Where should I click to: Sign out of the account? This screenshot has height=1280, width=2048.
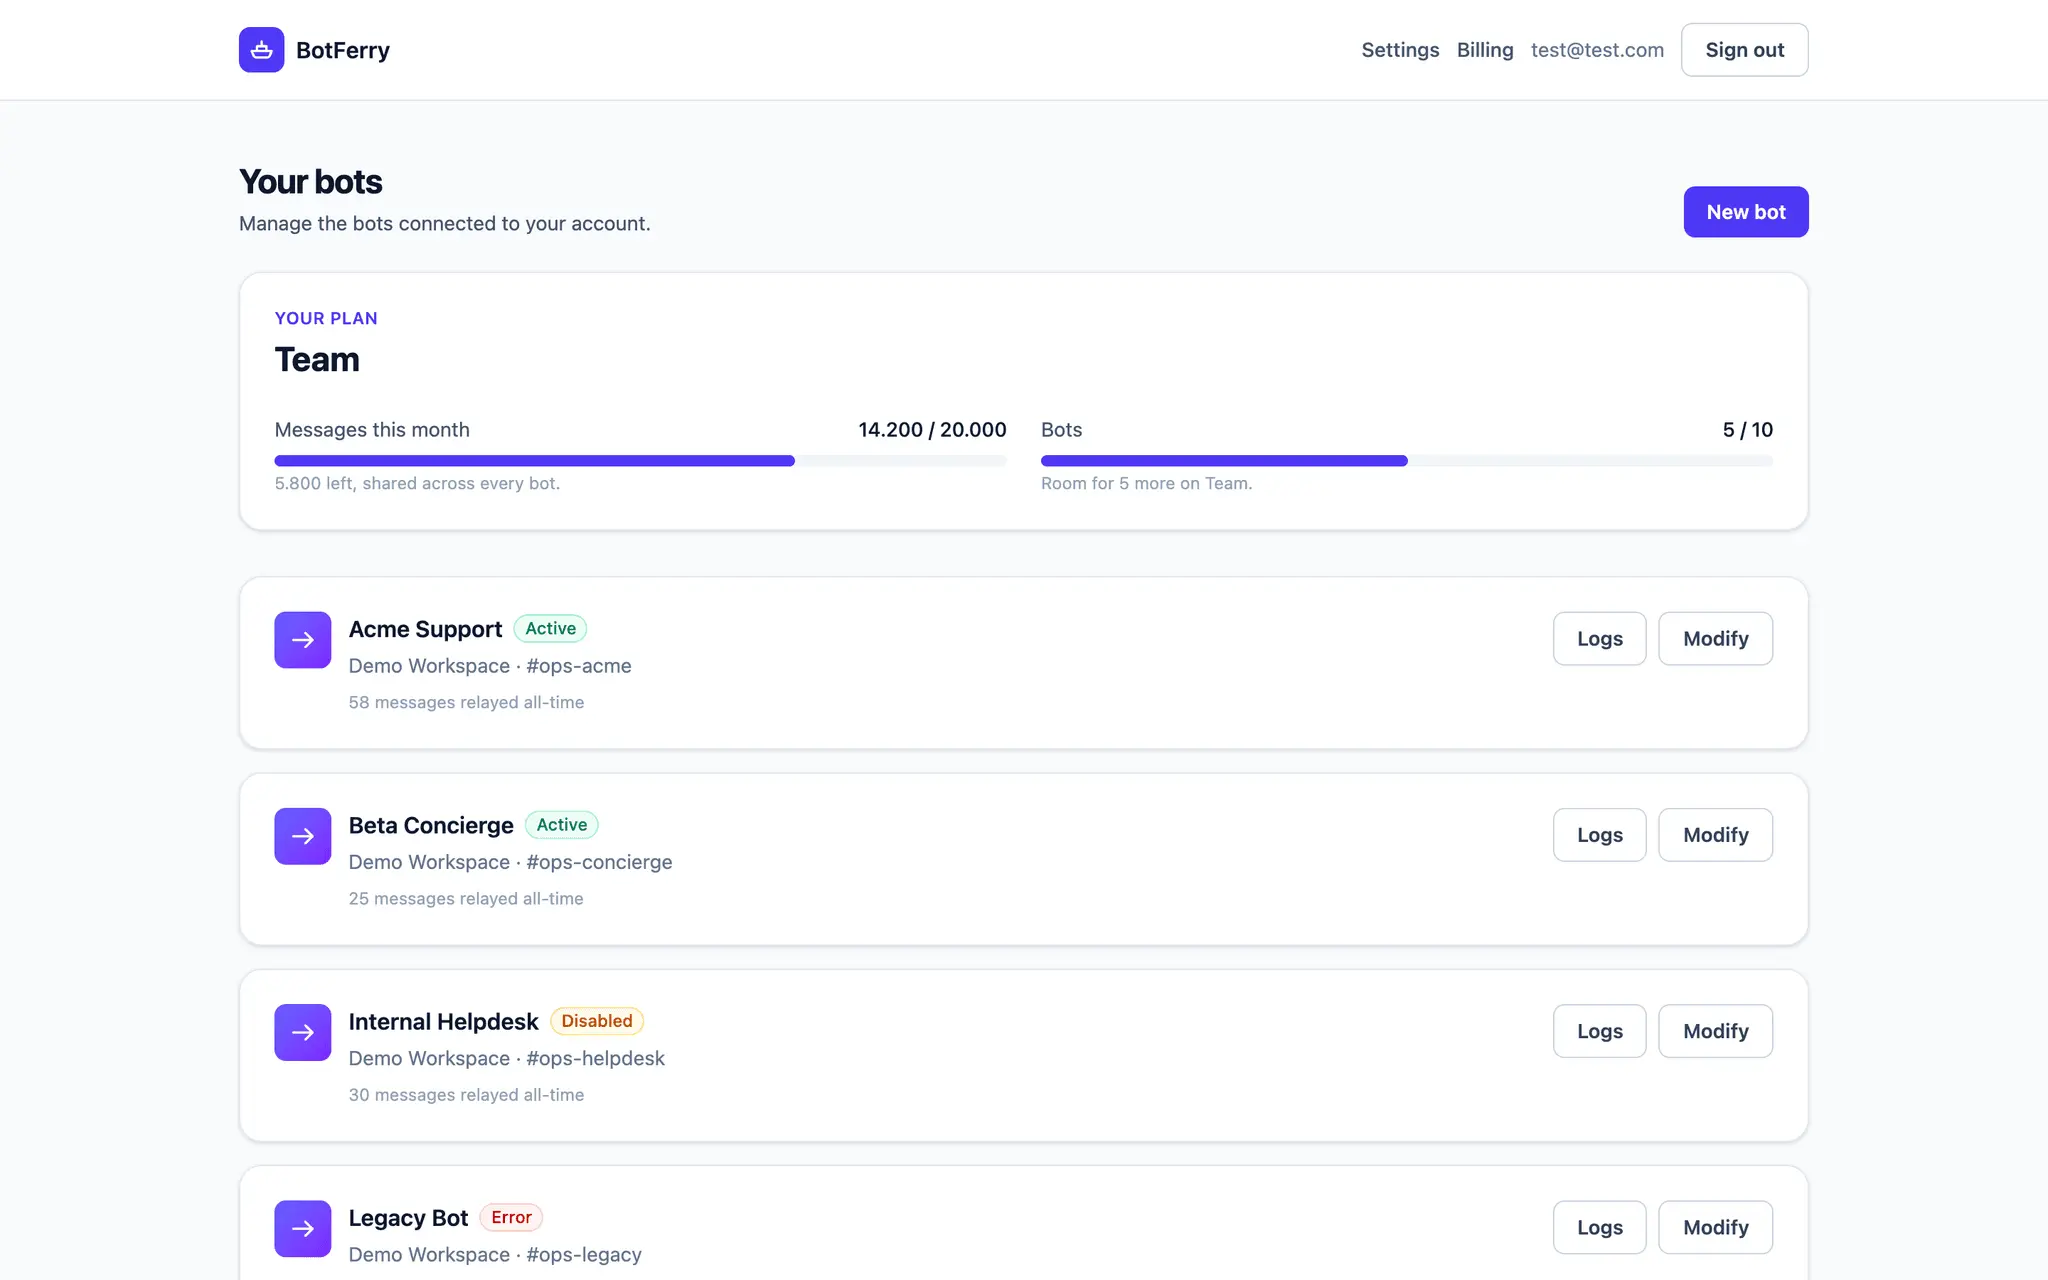click(x=1744, y=50)
